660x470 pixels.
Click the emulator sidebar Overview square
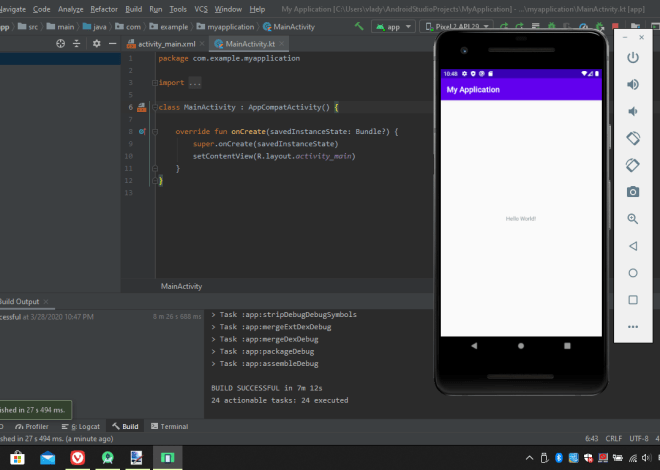(x=633, y=300)
